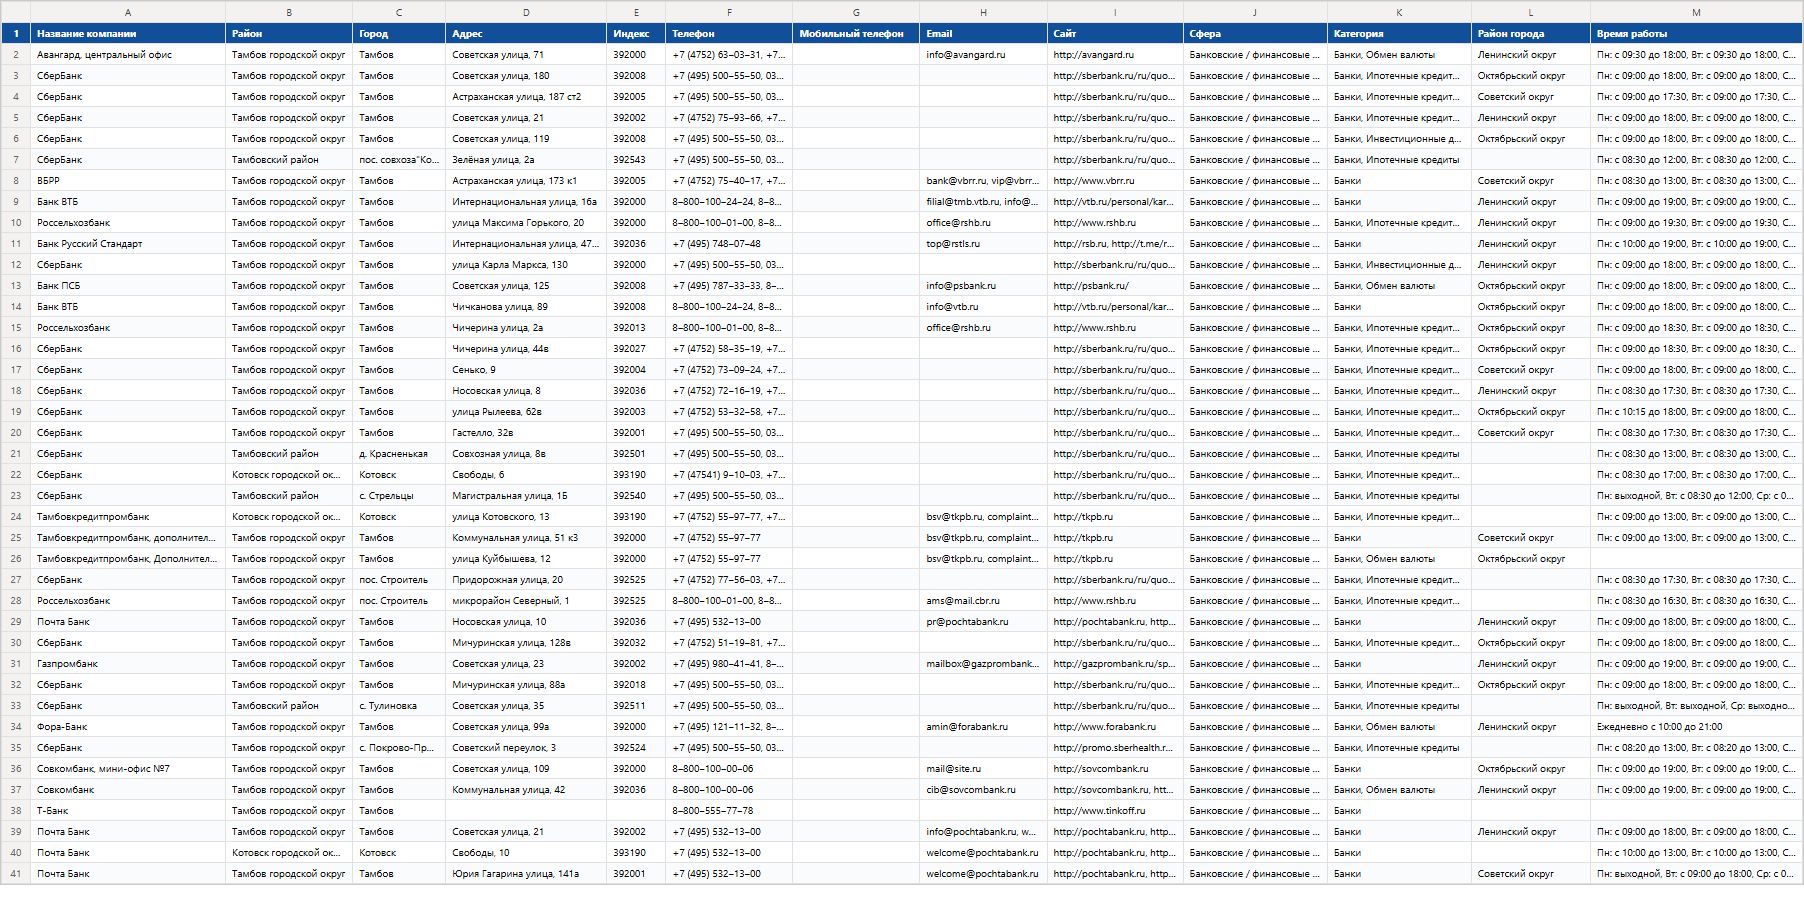Screen dimensions: 1804x902
Task: Click the "Email" header cell
Action: click(984, 34)
